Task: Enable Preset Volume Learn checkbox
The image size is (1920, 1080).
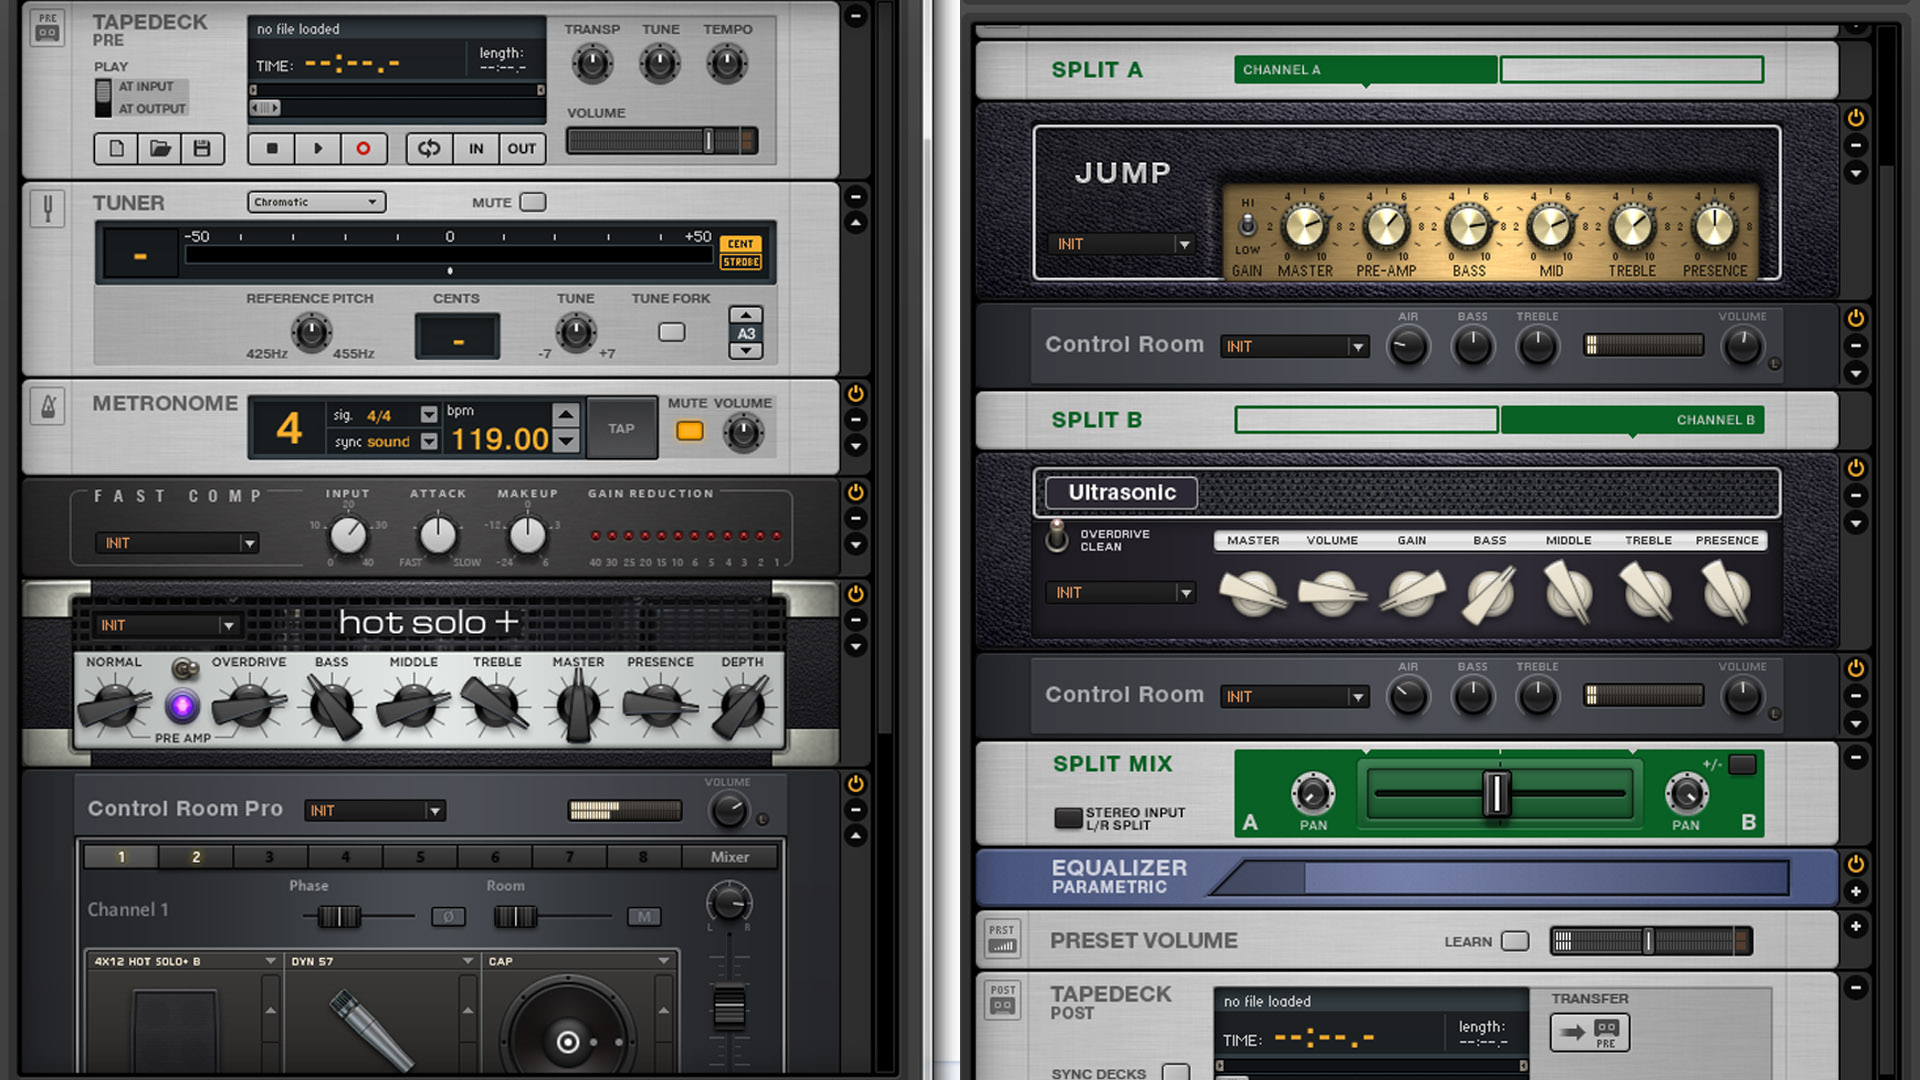Action: 1515,941
